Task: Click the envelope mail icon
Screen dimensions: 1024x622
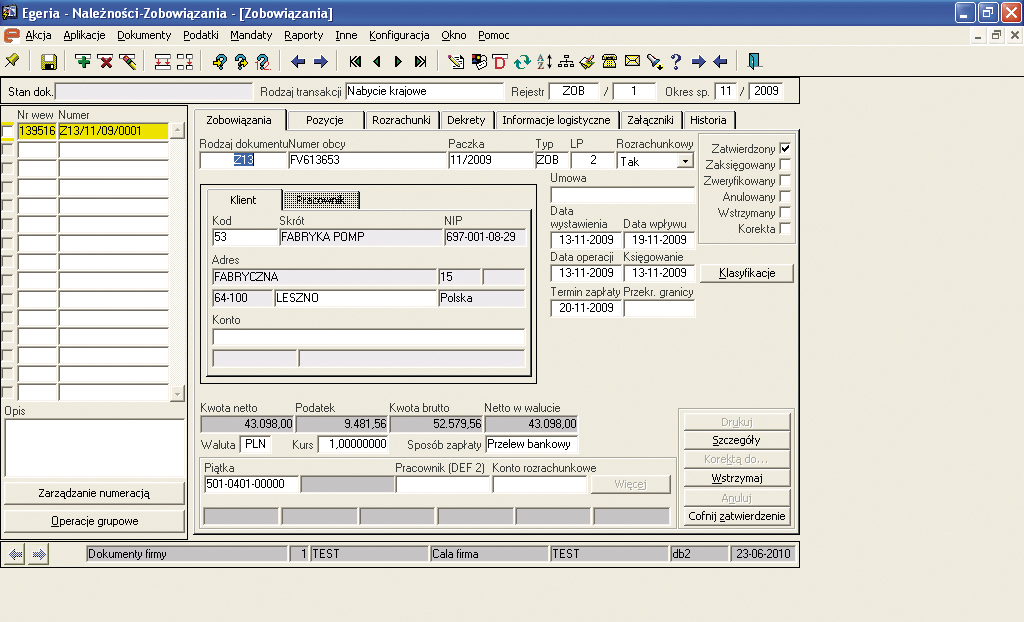Action: [632, 61]
